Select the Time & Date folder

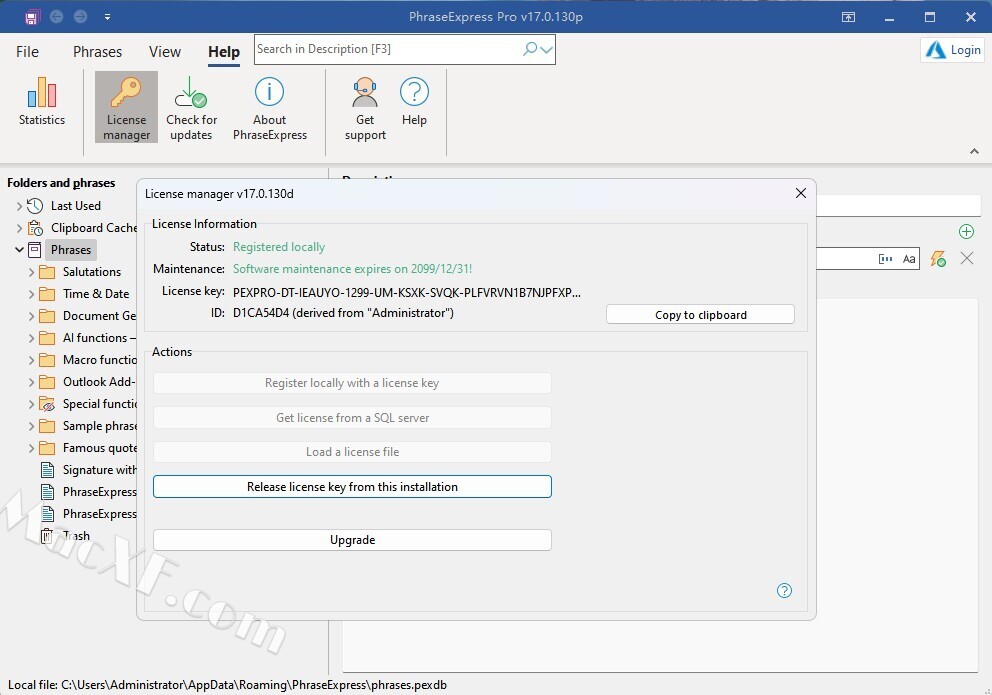click(x=96, y=294)
